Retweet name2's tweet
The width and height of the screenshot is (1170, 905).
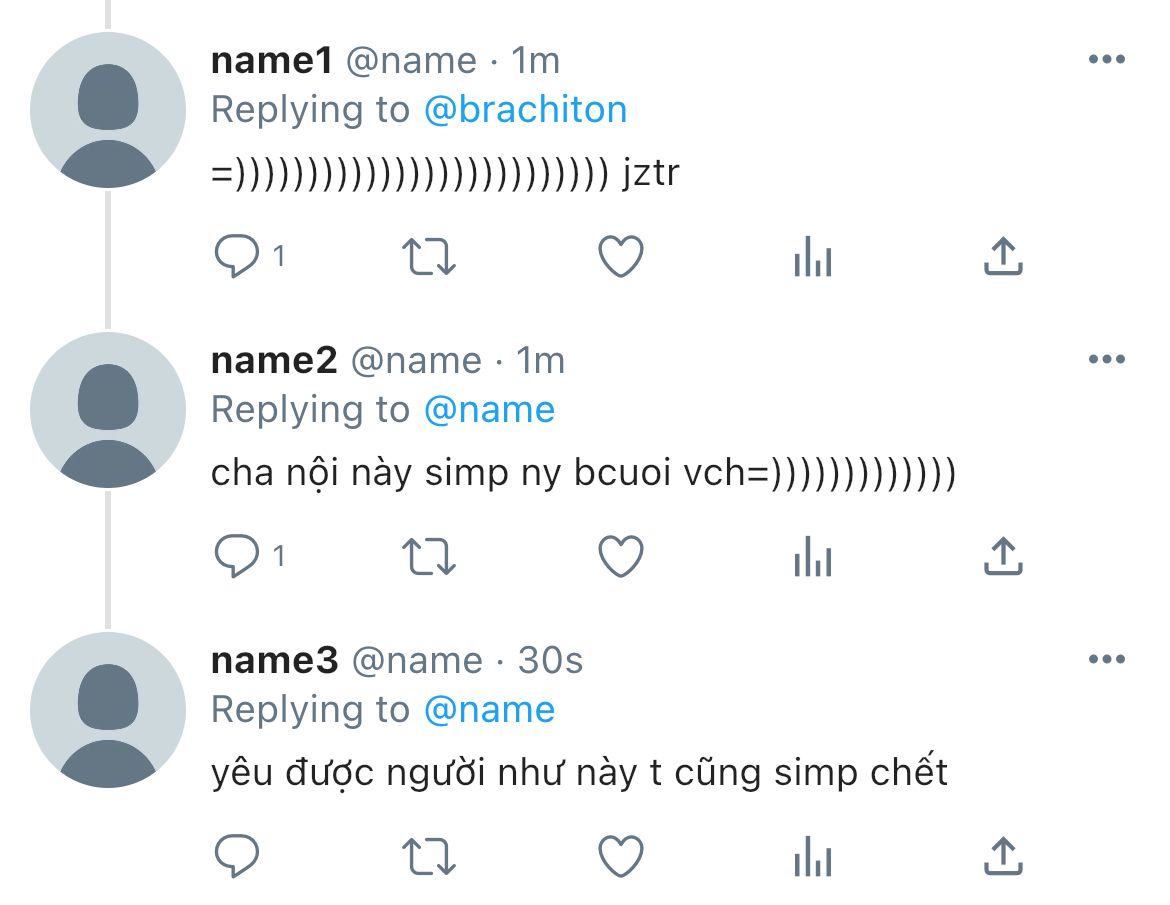click(x=428, y=557)
